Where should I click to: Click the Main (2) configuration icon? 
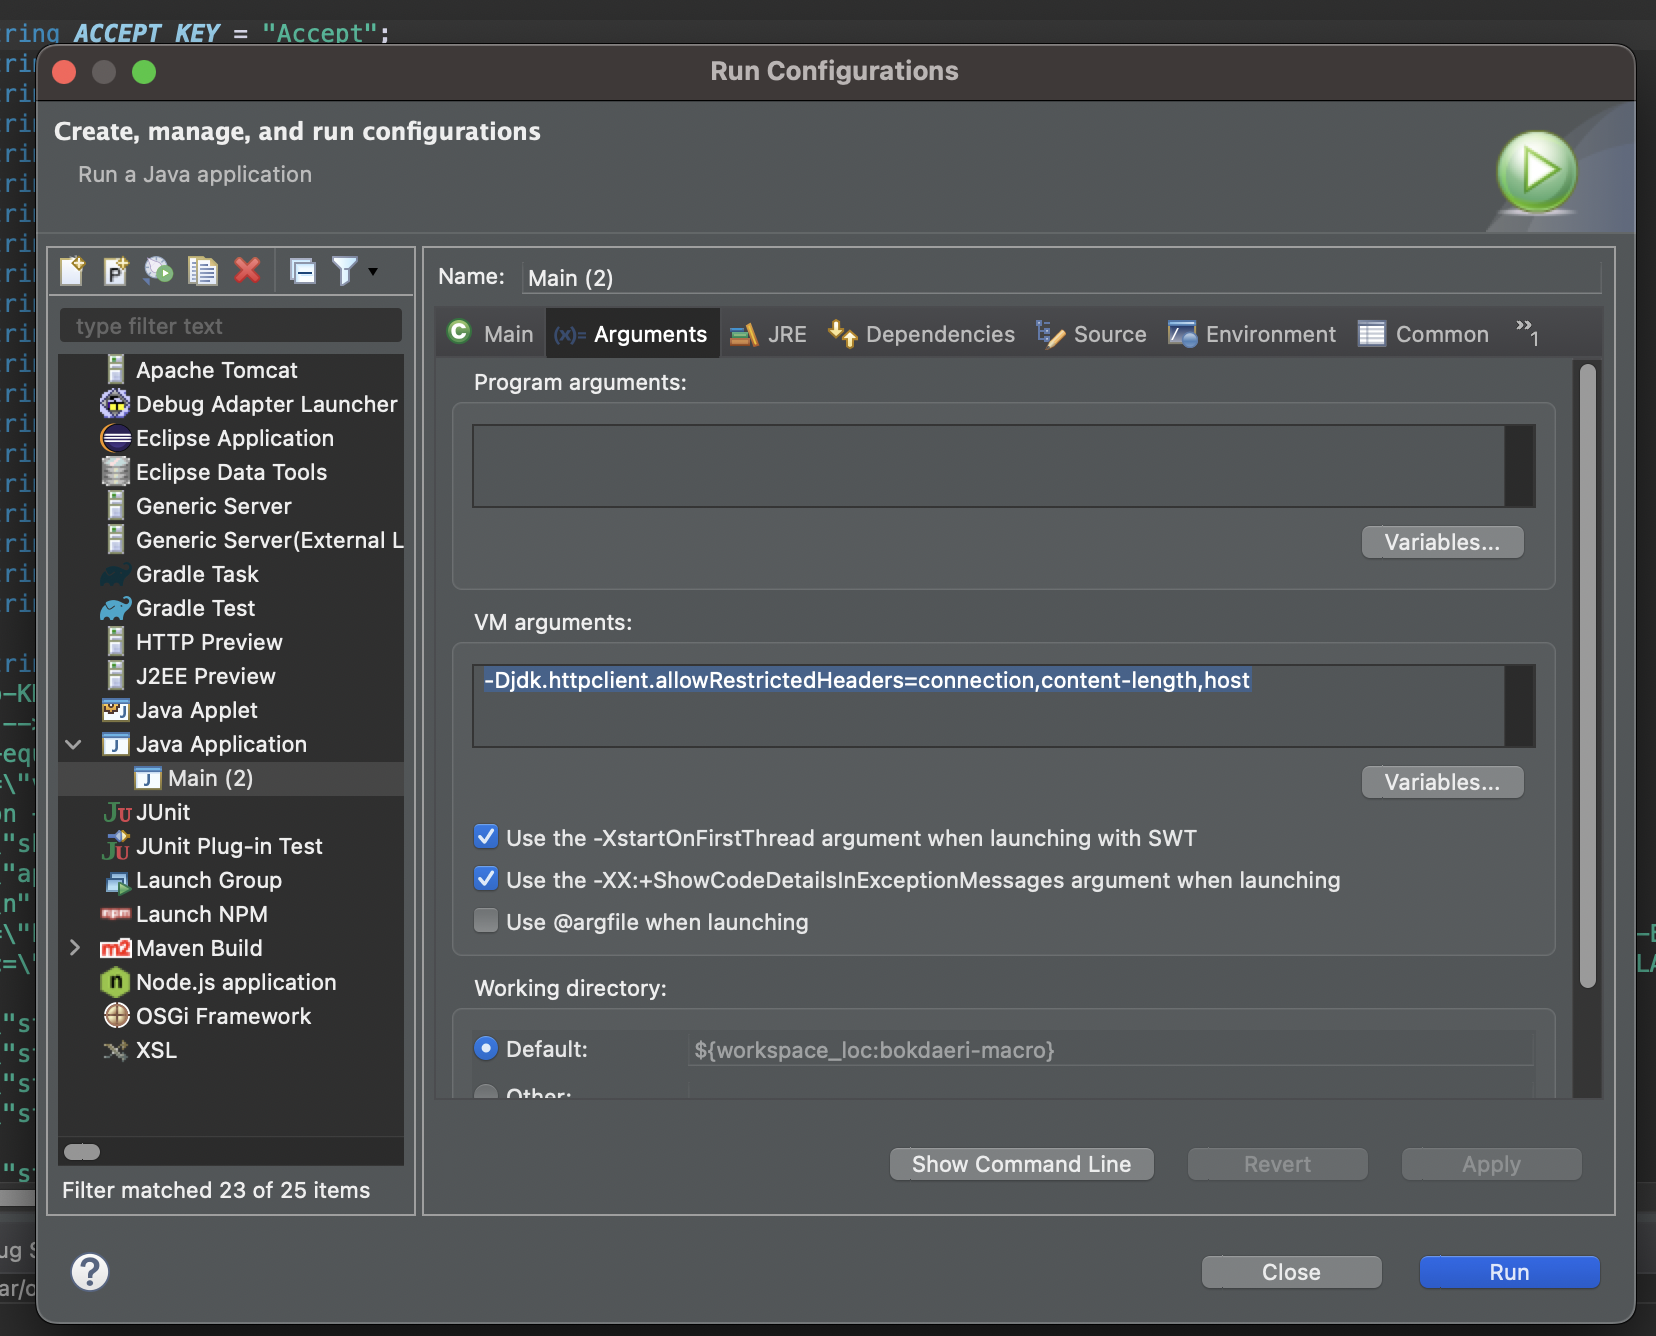148,778
